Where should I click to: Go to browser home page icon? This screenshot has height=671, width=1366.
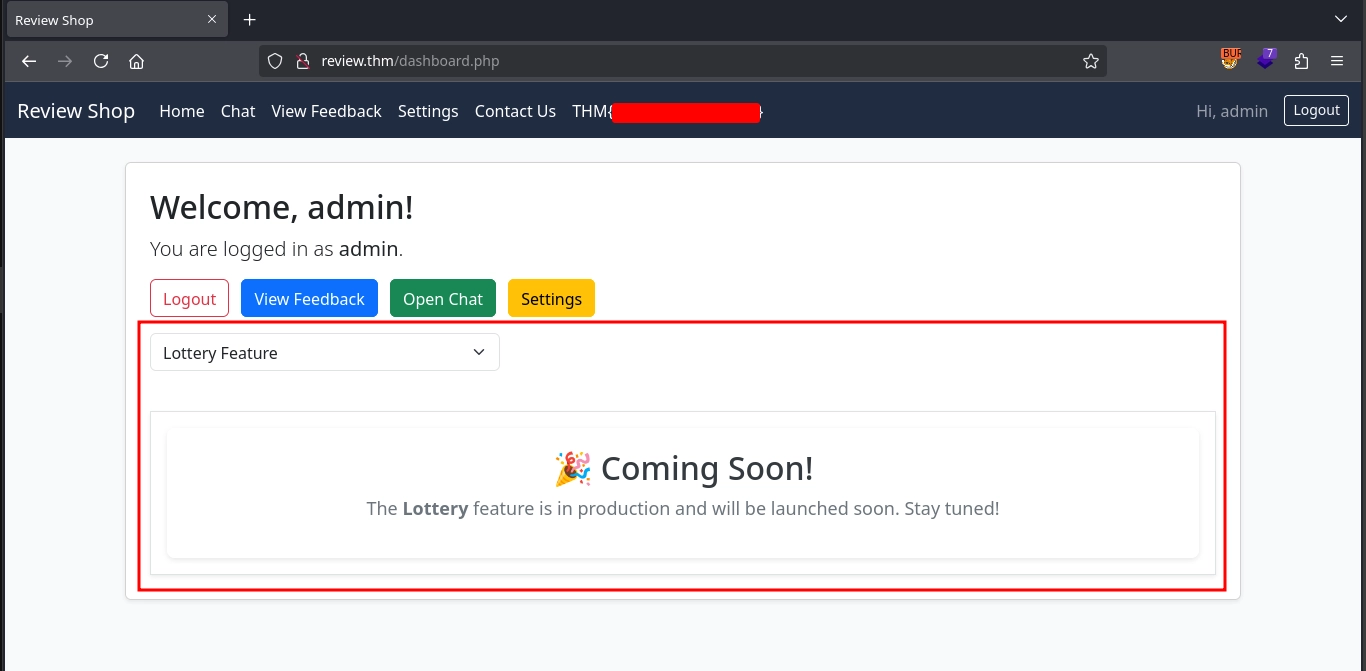click(137, 61)
